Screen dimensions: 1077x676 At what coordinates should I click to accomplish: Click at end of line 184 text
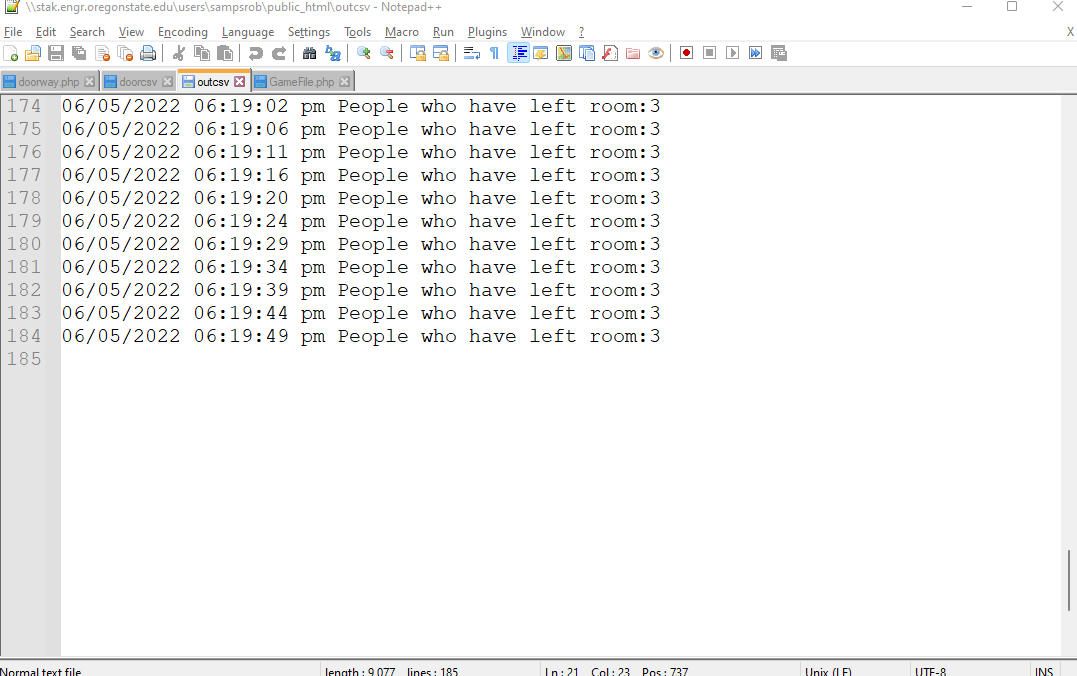(662, 337)
